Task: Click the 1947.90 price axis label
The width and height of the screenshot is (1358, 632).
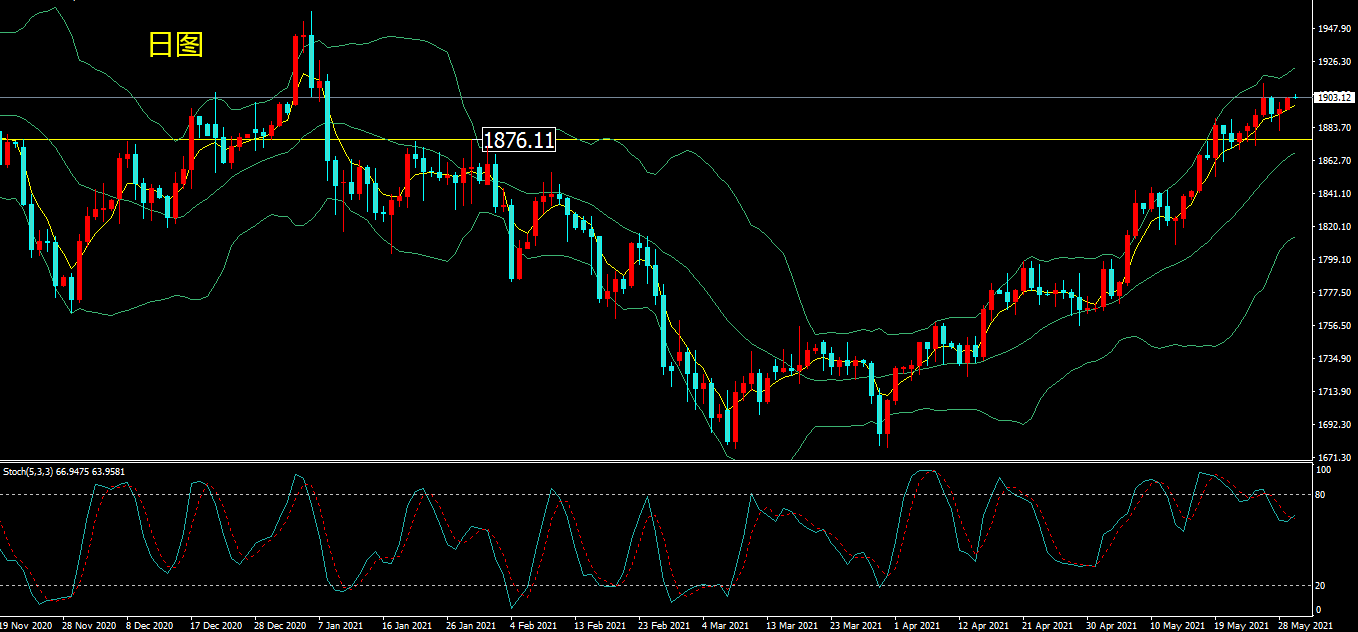Action: pyautogui.click(x=1336, y=29)
